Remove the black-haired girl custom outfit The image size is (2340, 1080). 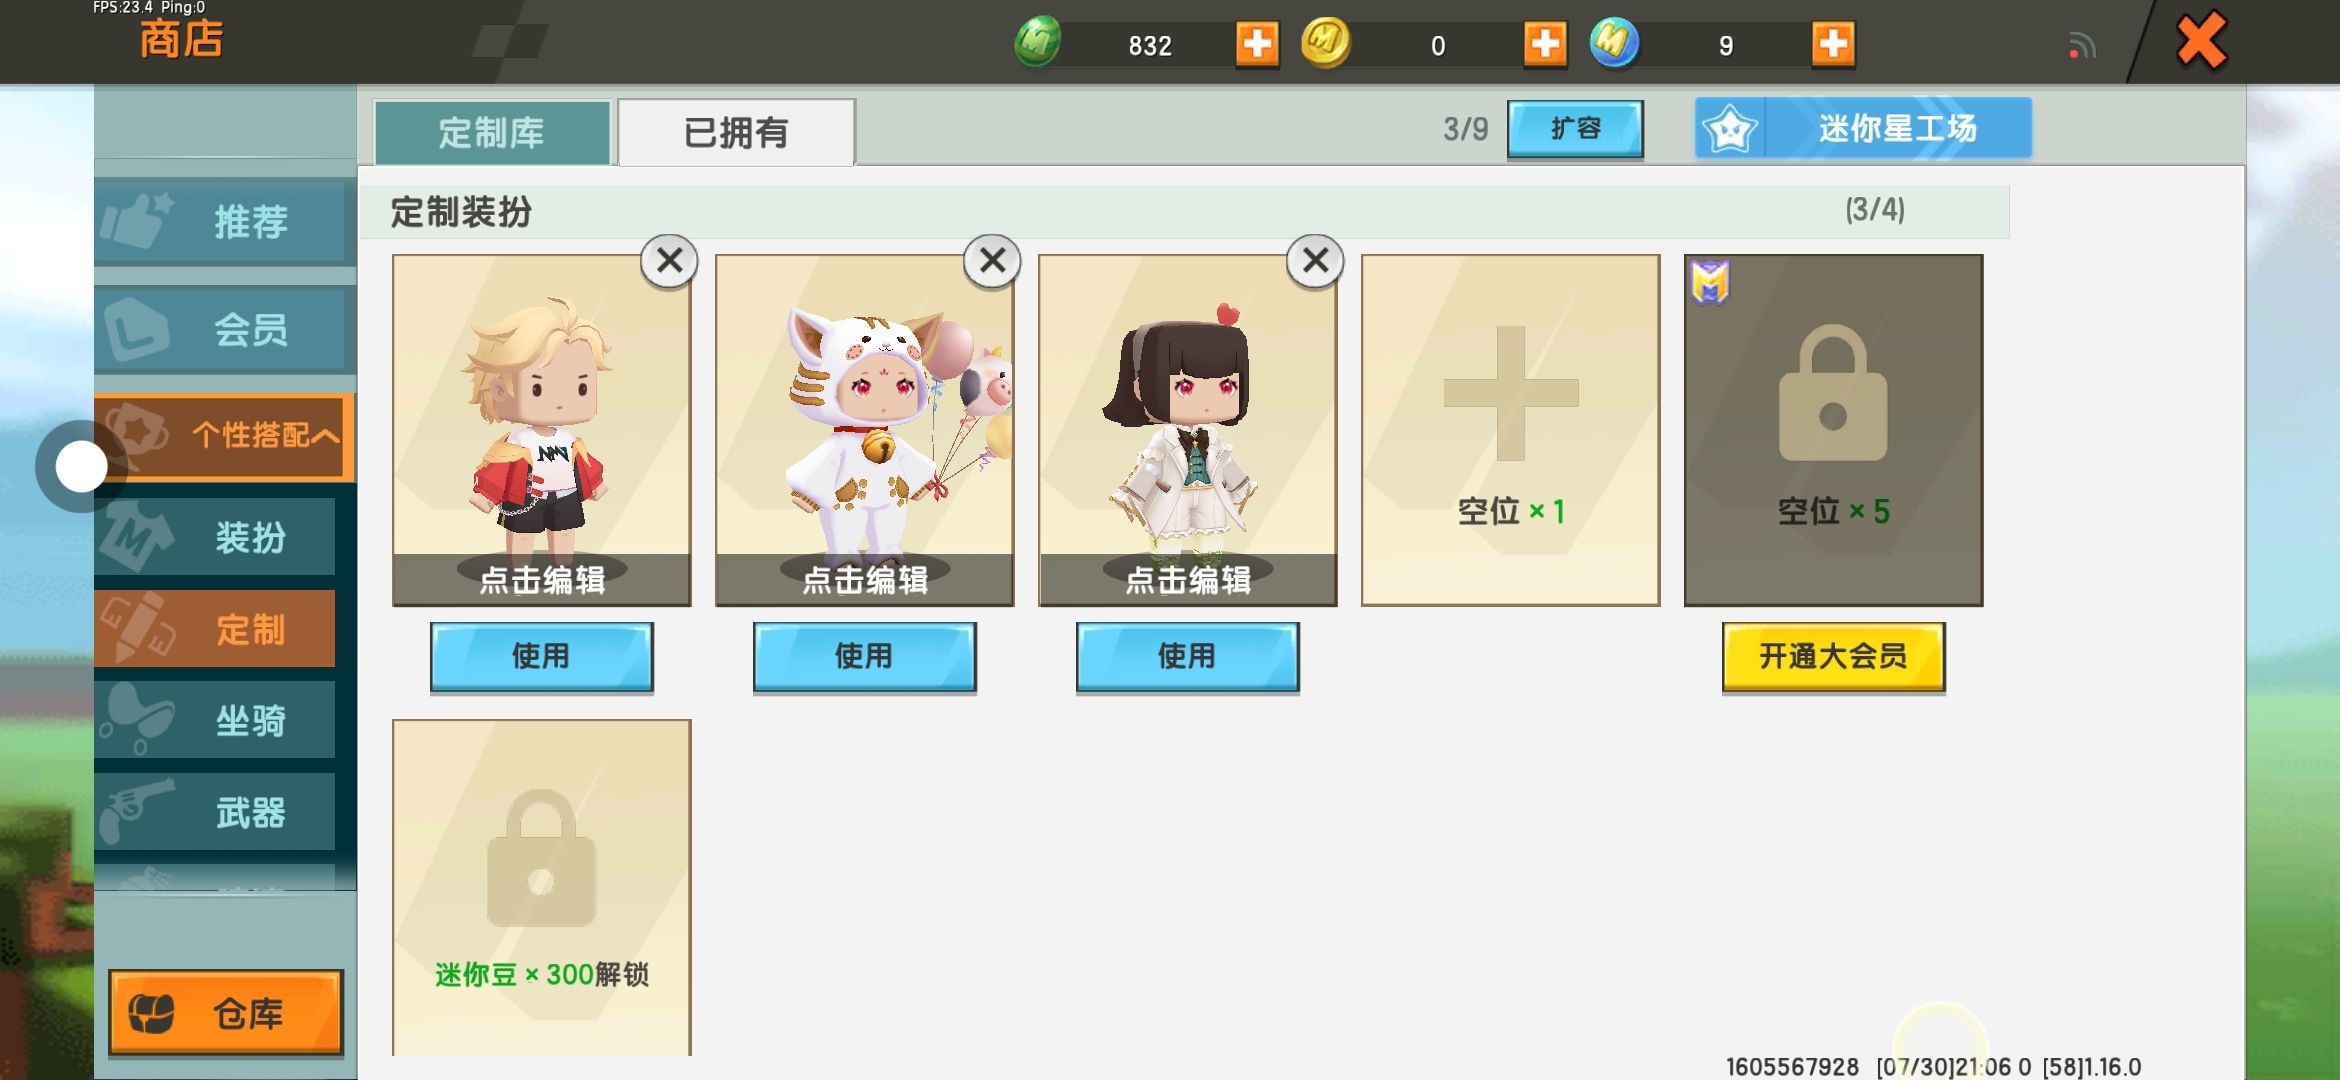1315,262
